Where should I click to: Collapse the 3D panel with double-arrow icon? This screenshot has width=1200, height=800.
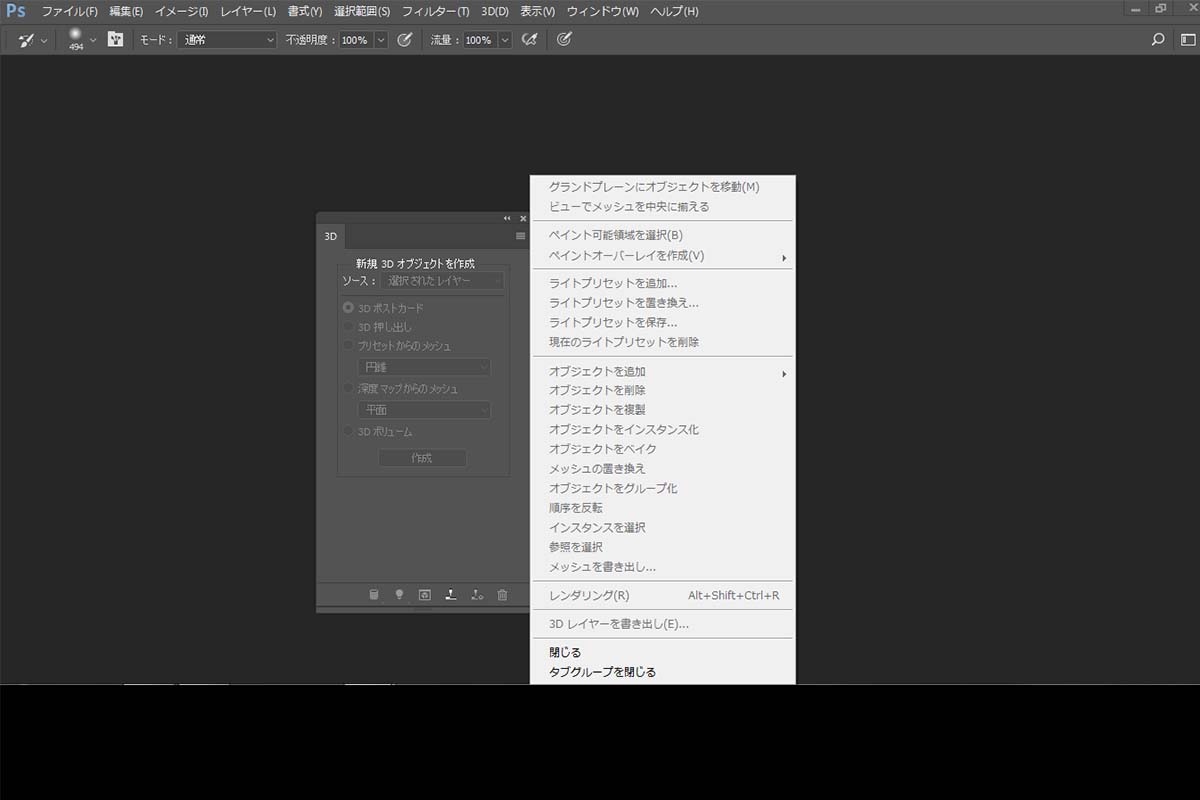tap(507, 218)
